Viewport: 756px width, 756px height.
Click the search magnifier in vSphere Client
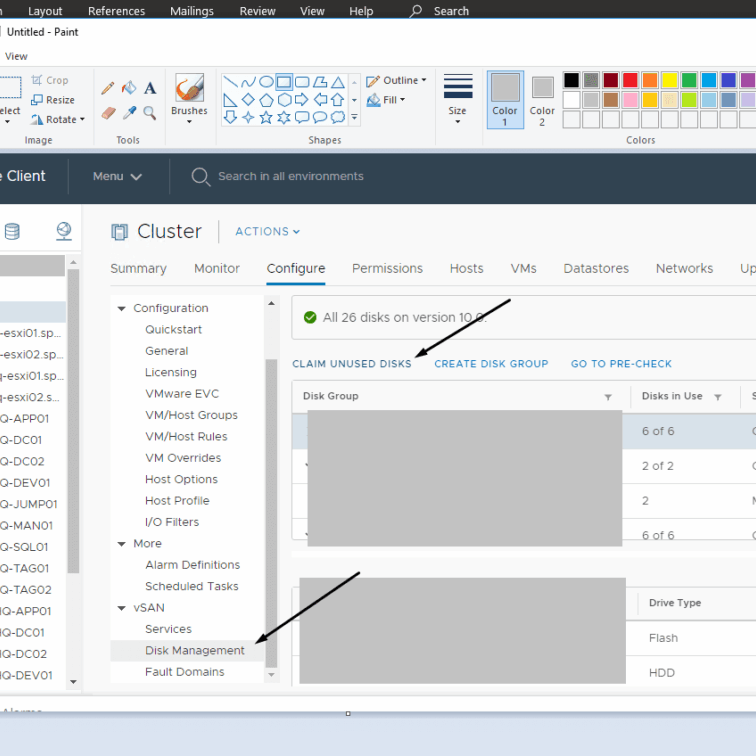click(x=201, y=177)
